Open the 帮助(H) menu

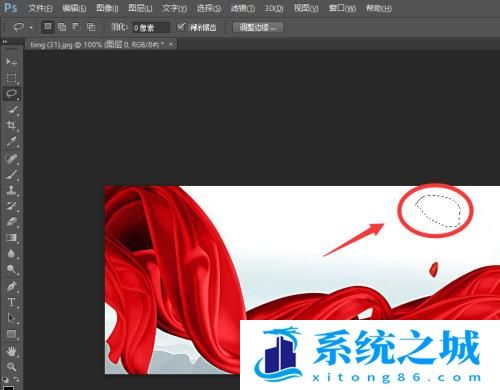click(x=379, y=8)
